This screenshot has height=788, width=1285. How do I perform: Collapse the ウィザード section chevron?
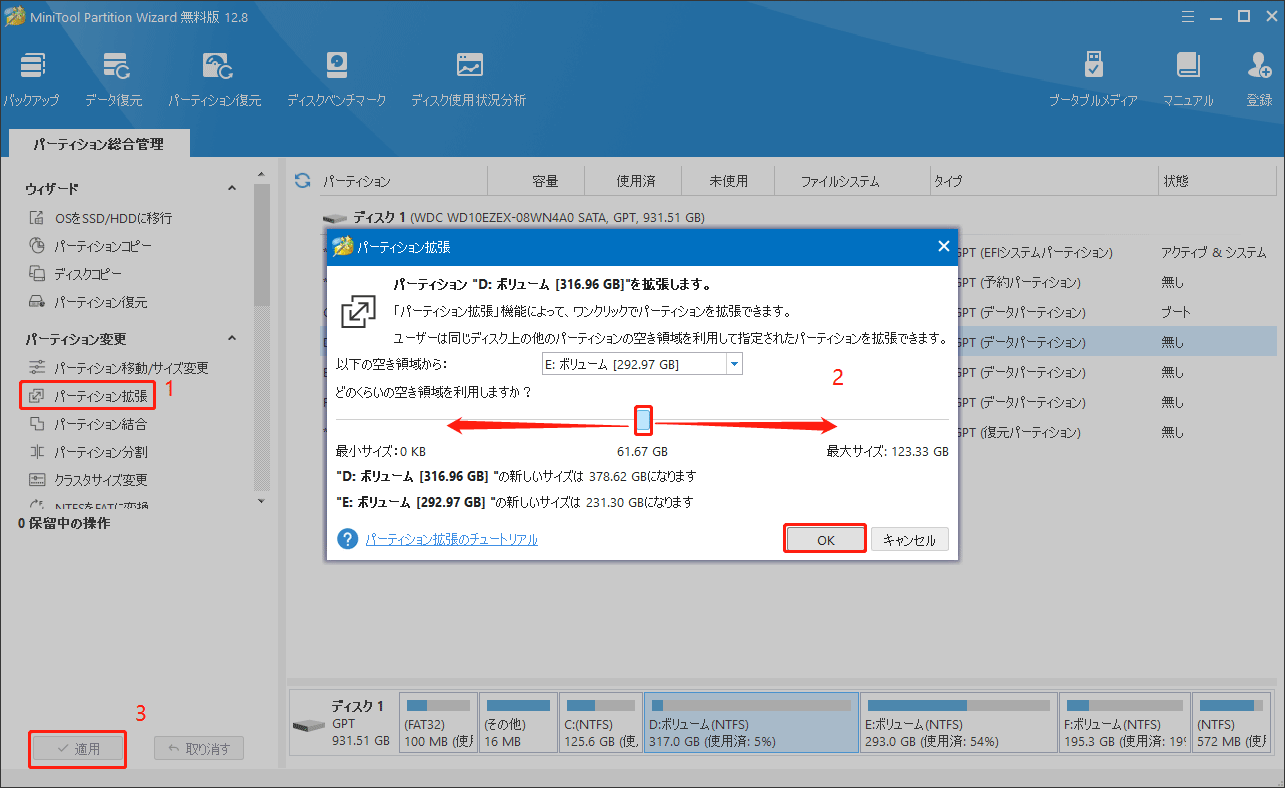tap(232, 188)
